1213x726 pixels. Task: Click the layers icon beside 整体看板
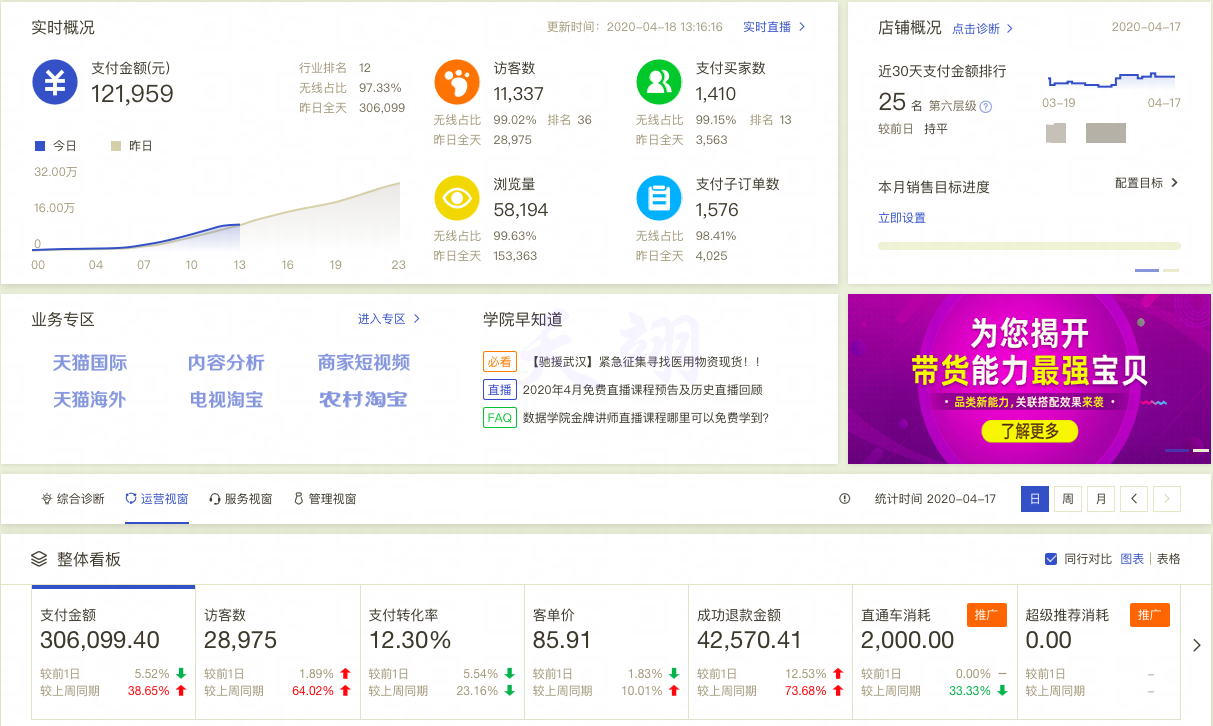39,559
